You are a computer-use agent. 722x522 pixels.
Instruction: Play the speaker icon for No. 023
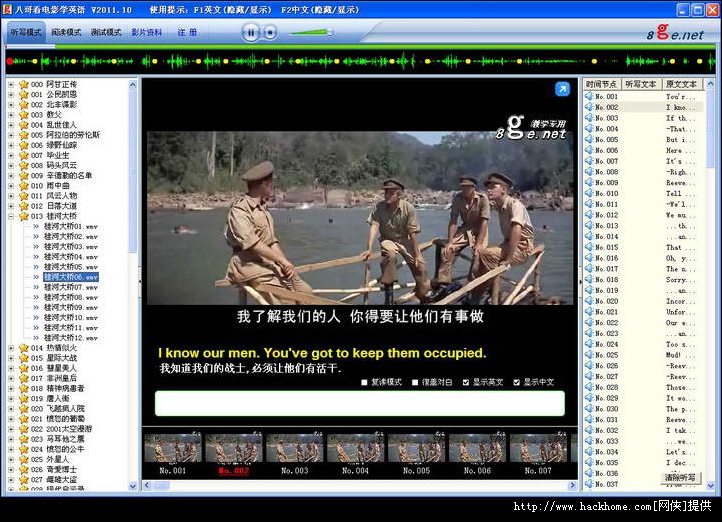(x=589, y=333)
